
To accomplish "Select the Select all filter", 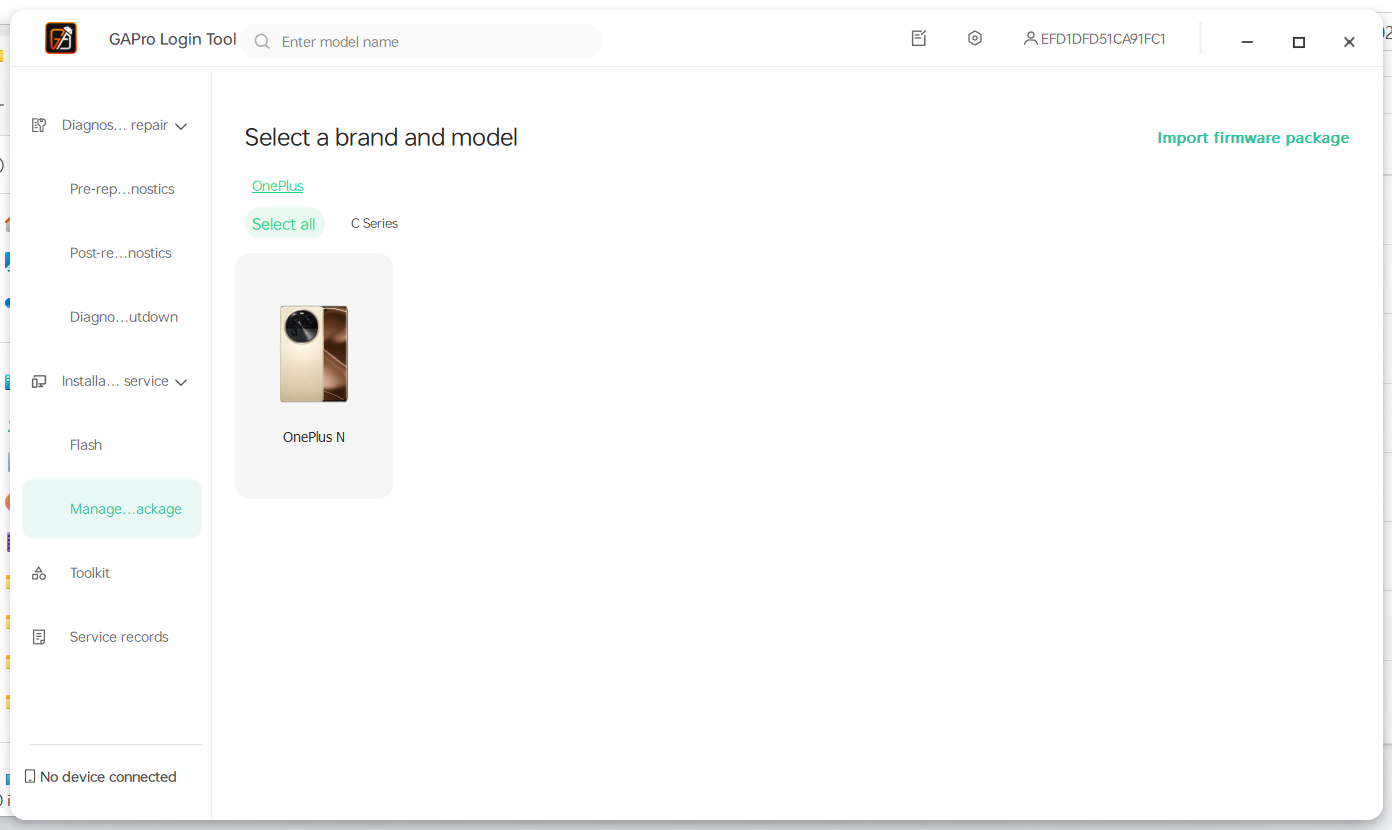I will tap(284, 224).
